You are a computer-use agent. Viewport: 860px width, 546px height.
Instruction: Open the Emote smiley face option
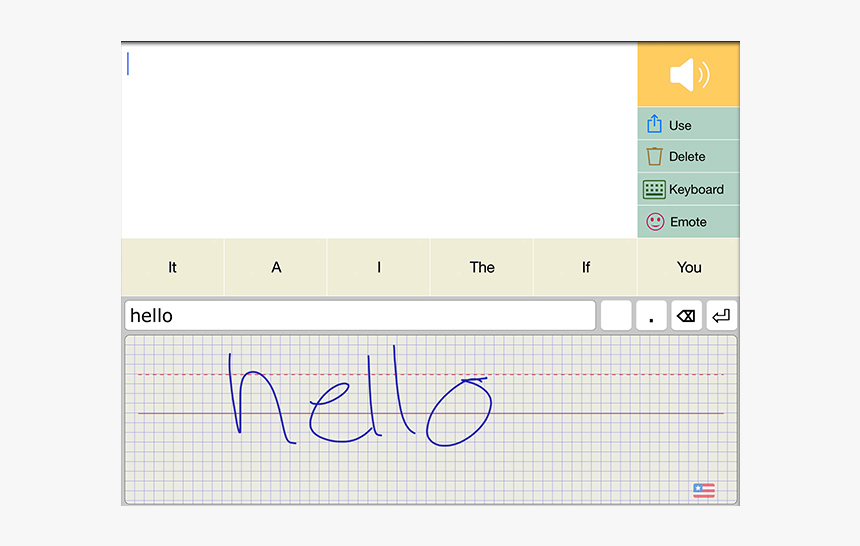click(x=655, y=222)
